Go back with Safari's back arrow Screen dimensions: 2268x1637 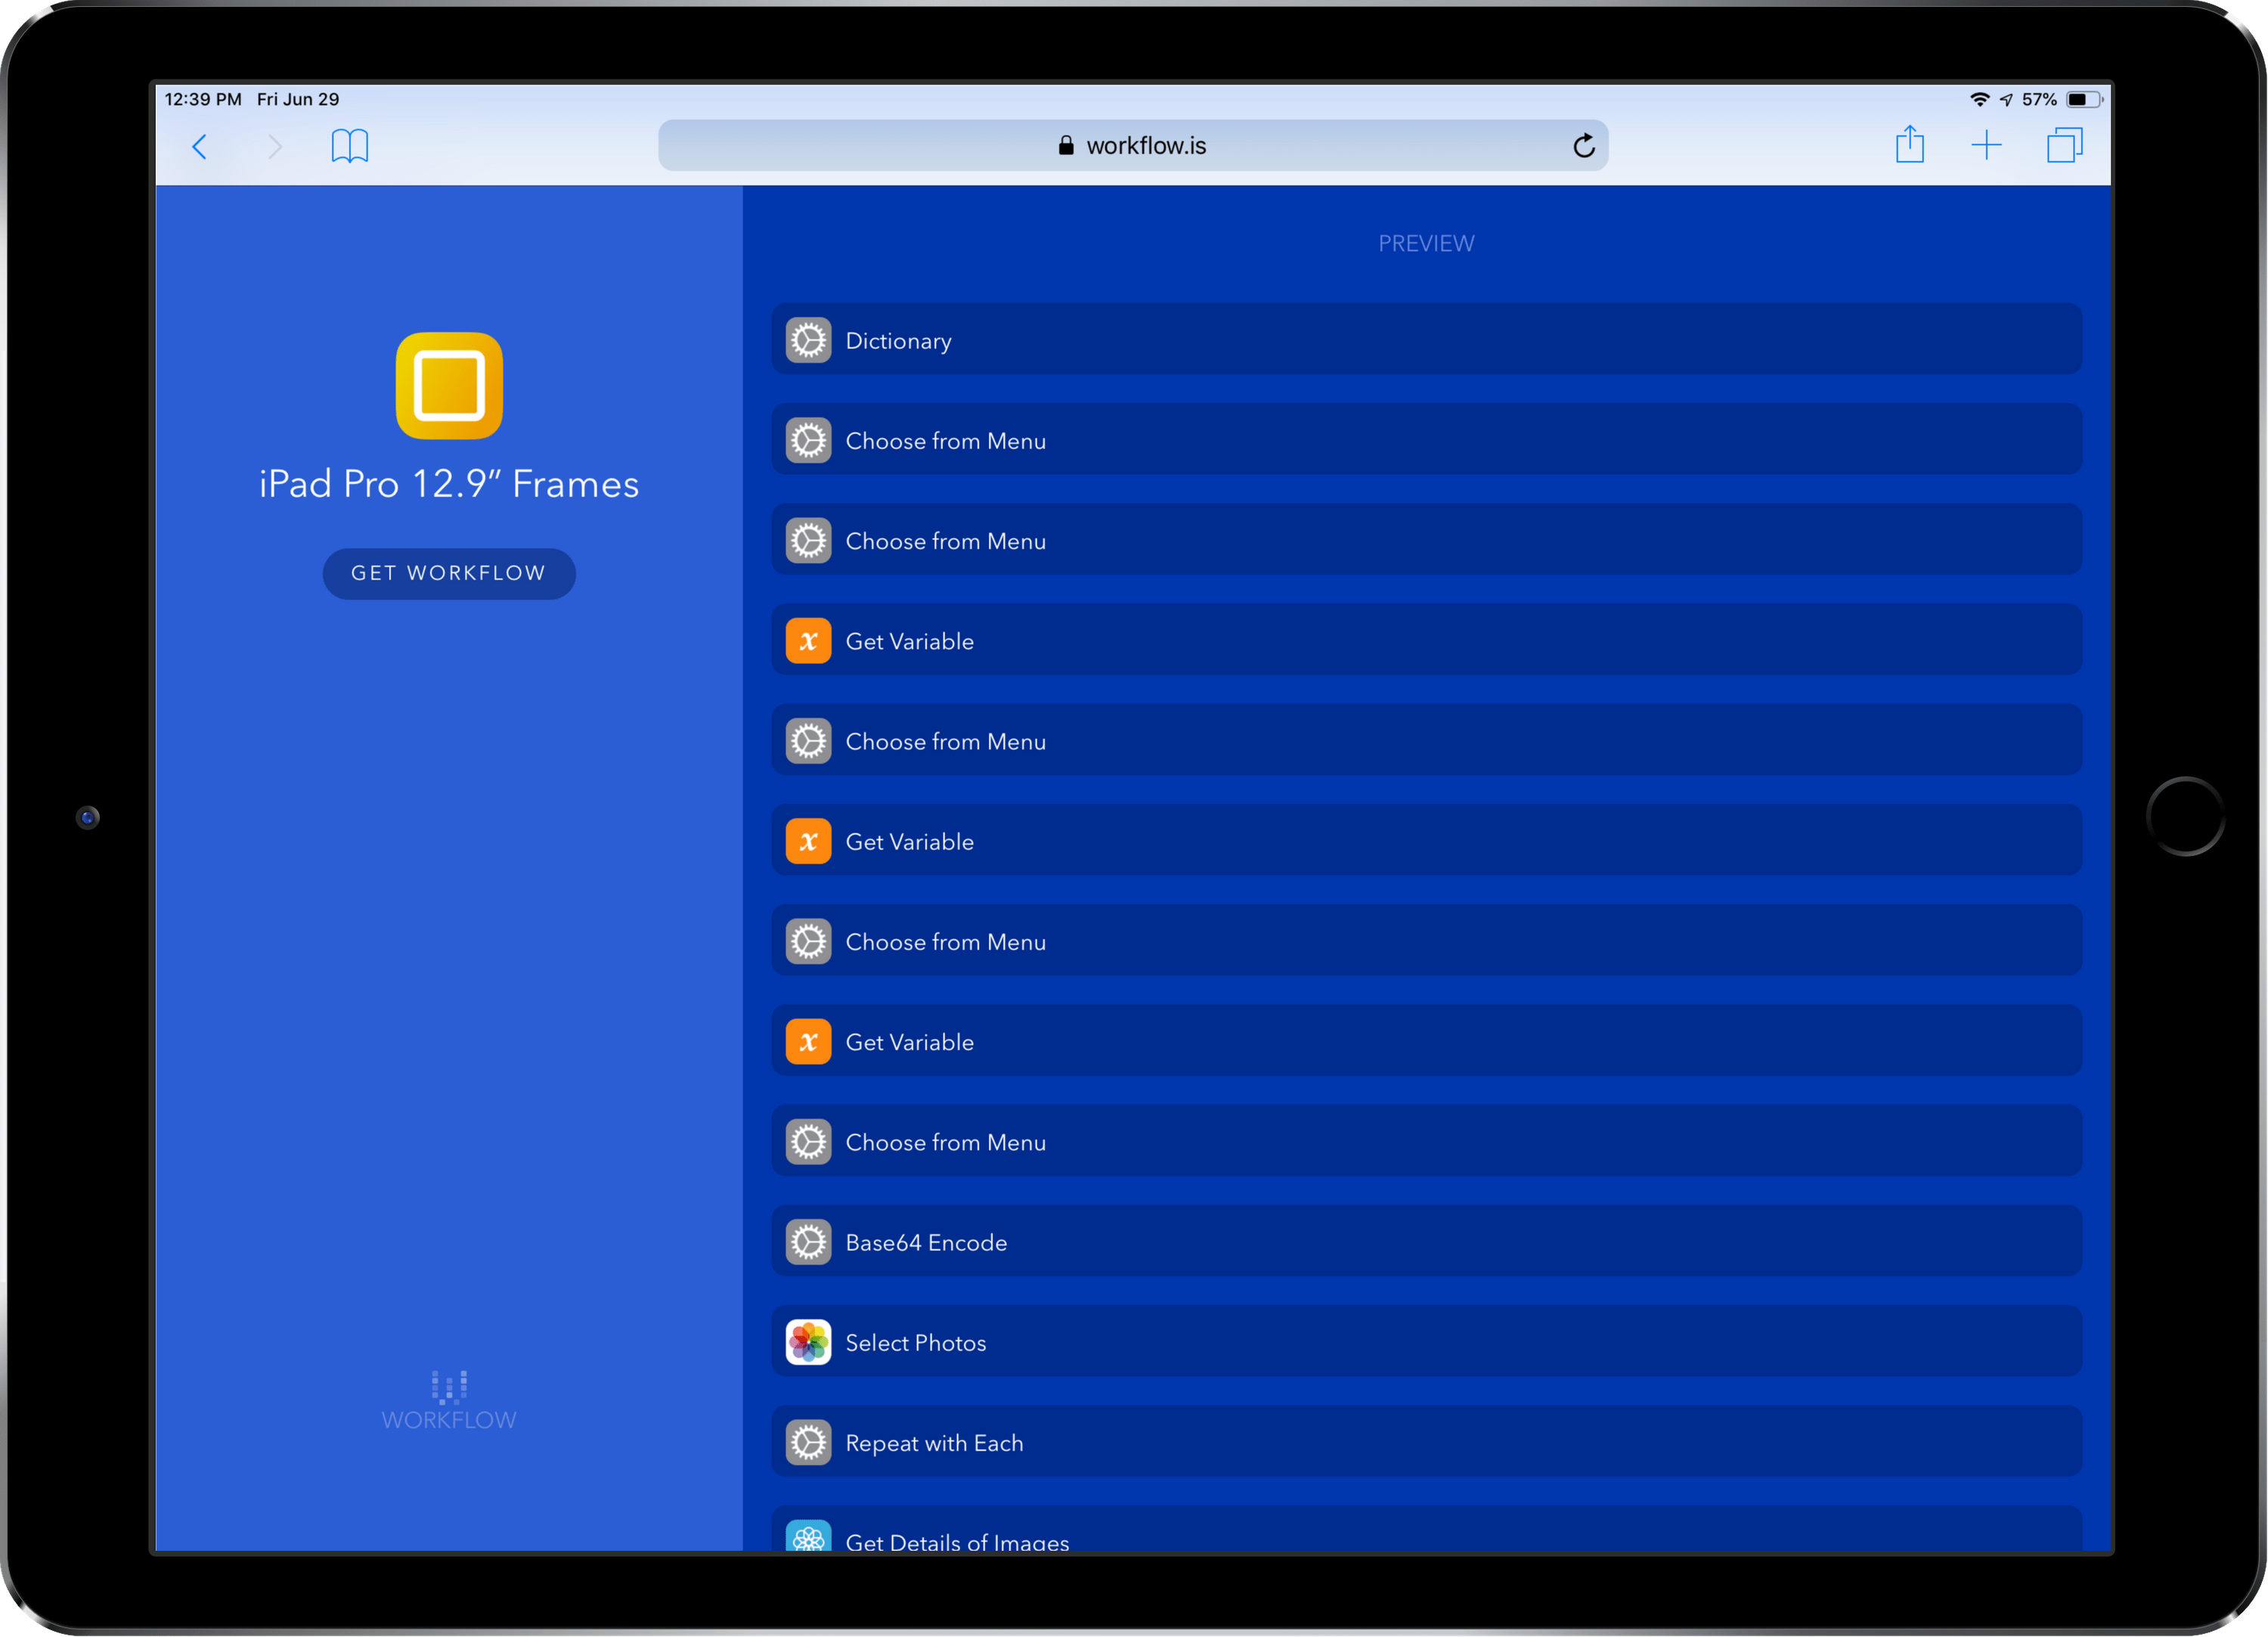click(200, 147)
